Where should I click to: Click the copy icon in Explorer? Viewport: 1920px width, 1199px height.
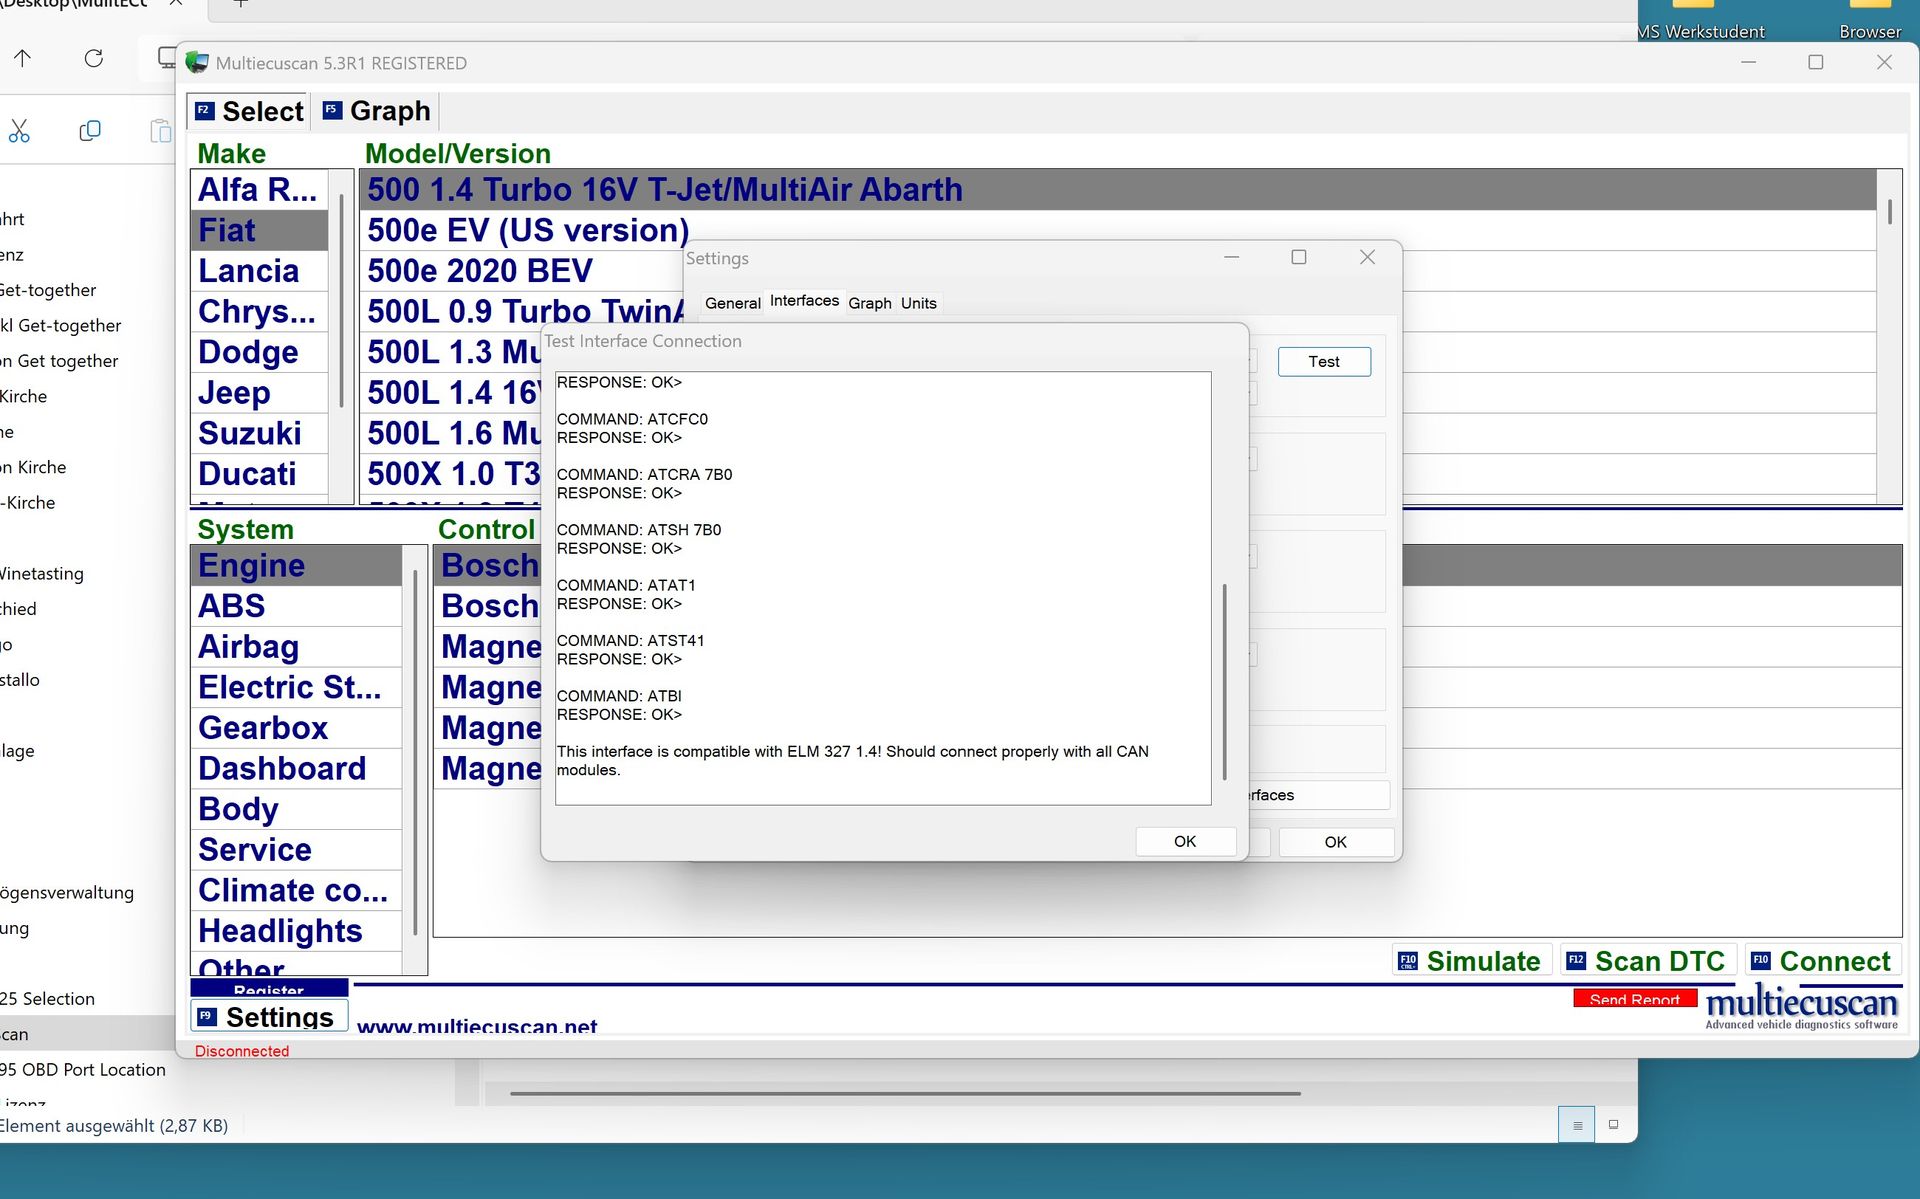90,131
